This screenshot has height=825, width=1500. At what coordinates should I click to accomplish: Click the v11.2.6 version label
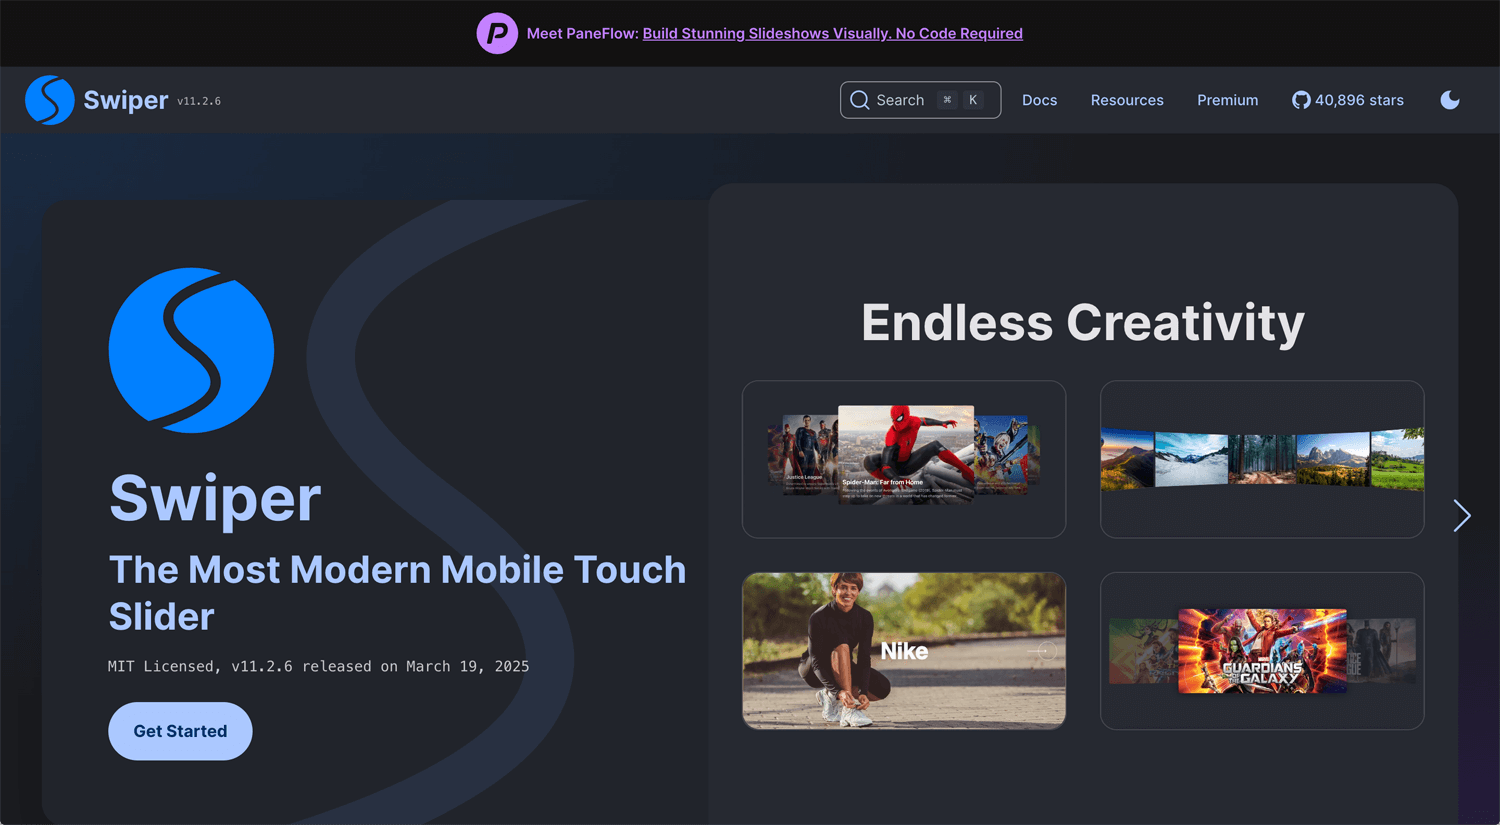coord(199,101)
